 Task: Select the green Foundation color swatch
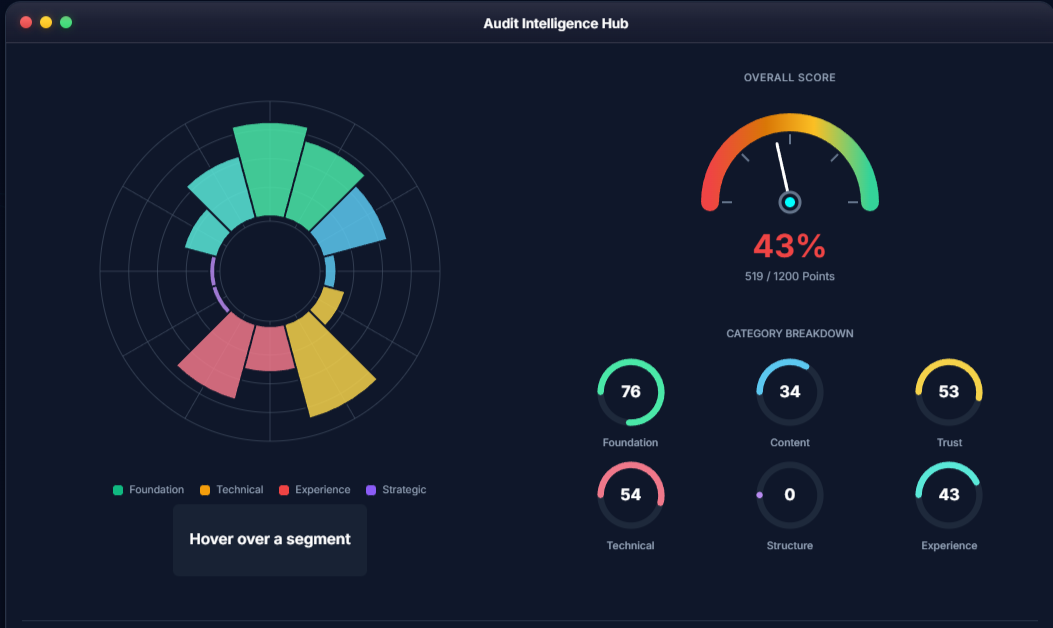coord(119,489)
